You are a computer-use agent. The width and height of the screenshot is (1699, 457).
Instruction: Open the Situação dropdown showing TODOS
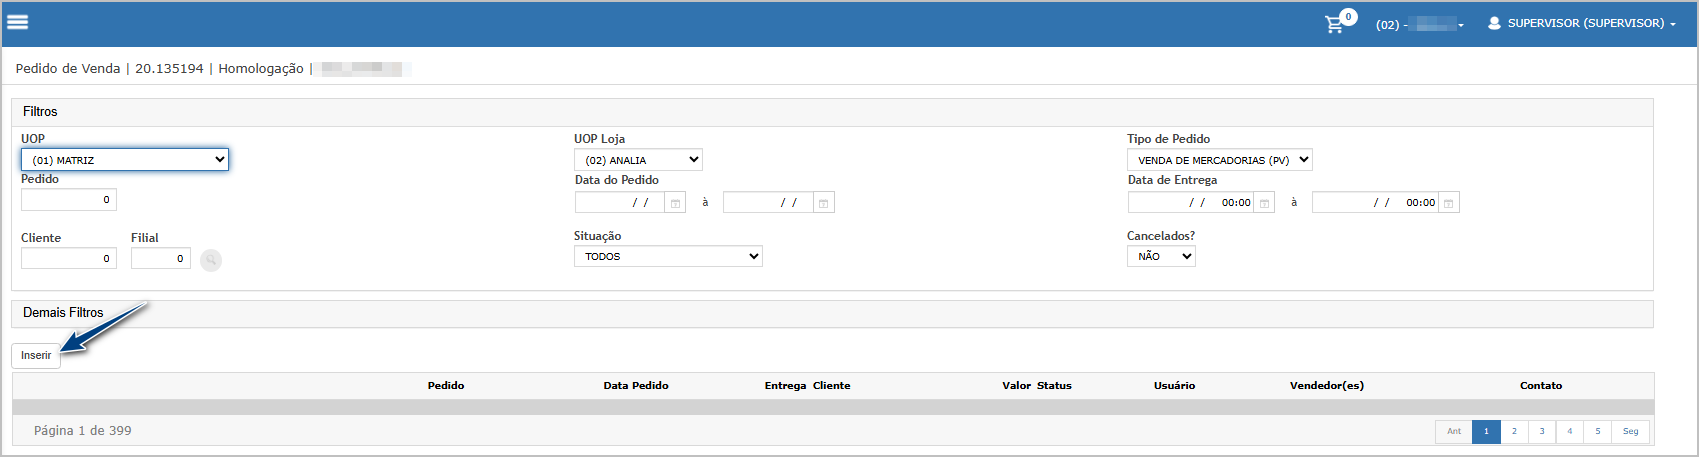[x=668, y=257]
